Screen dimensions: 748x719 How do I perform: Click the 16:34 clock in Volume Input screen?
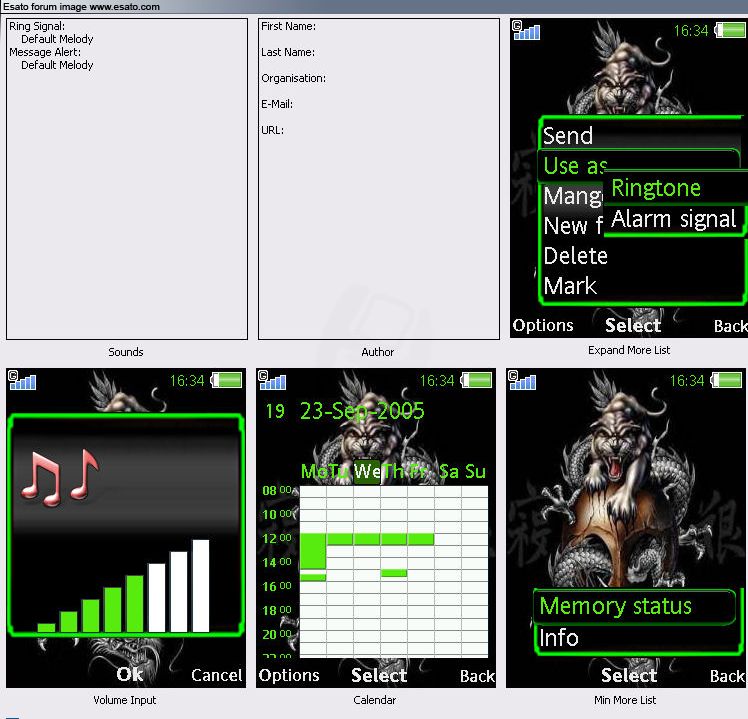tap(187, 381)
